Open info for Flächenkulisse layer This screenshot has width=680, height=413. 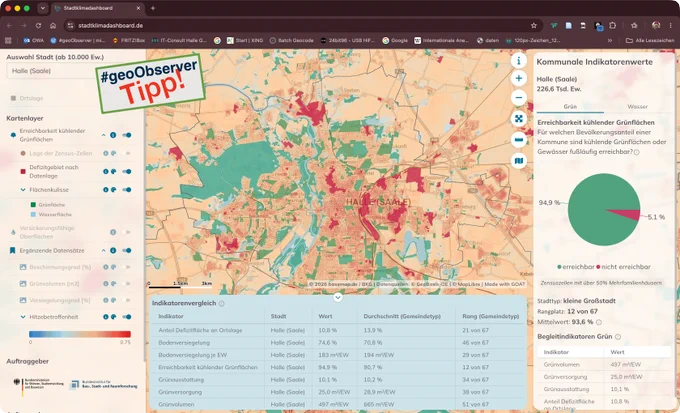(x=105, y=190)
